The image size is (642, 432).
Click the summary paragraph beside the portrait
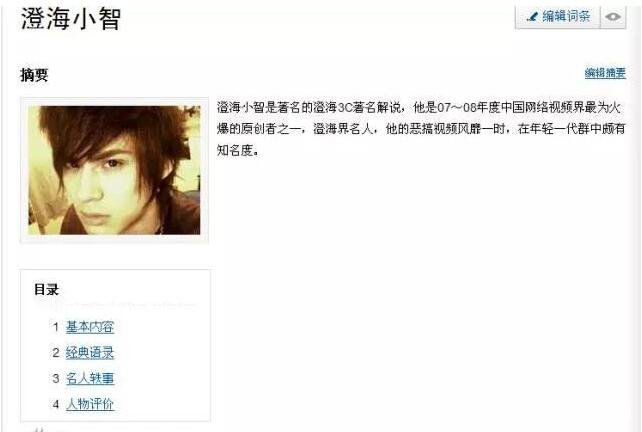[x=421, y=129]
